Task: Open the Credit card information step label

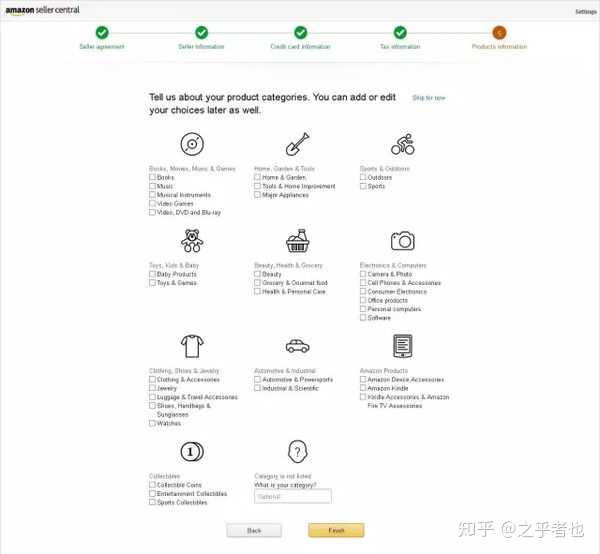Action: pyautogui.click(x=300, y=47)
